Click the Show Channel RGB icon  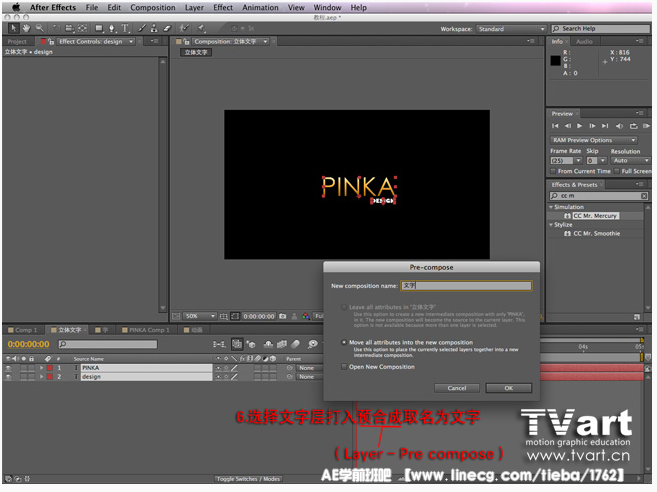[x=306, y=316]
